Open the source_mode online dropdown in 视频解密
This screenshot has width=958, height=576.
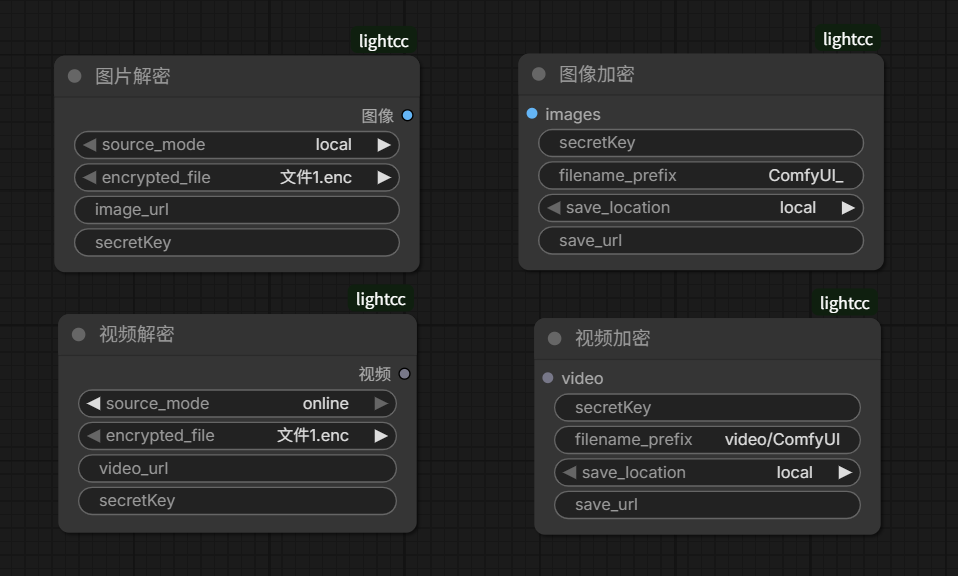[x=237, y=404]
